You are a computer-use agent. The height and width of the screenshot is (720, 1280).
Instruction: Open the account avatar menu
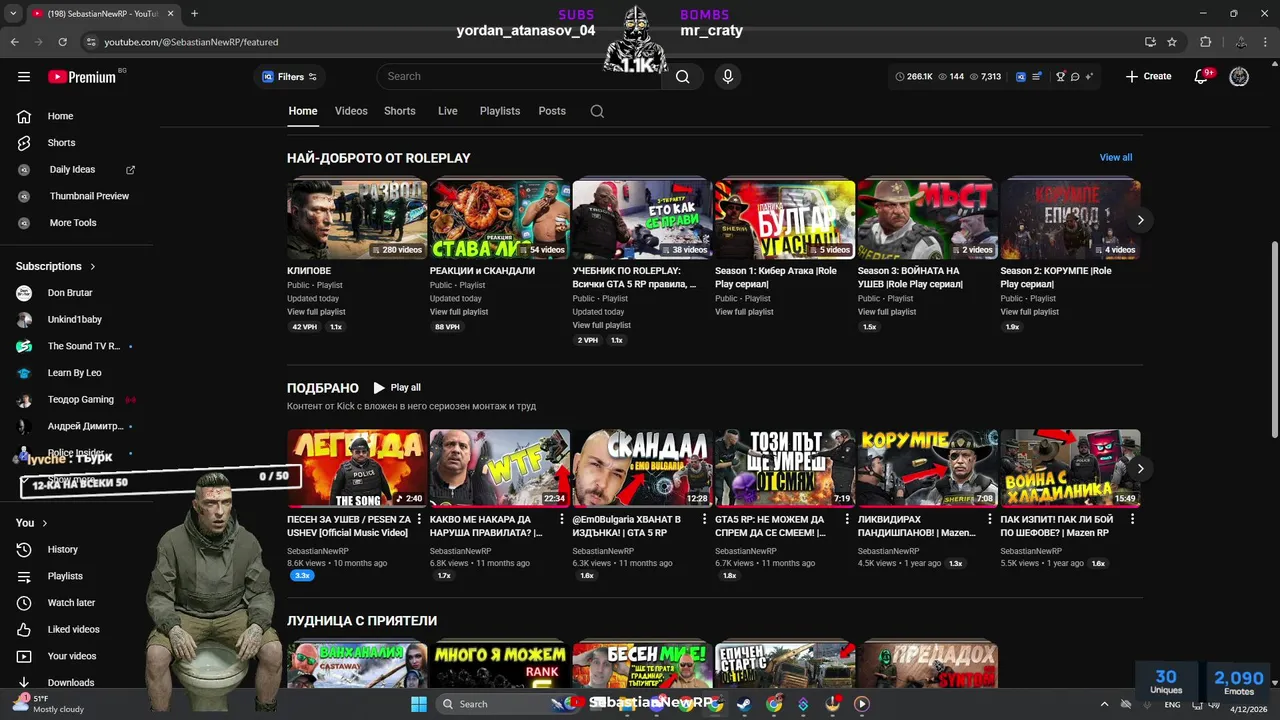click(1239, 77)
